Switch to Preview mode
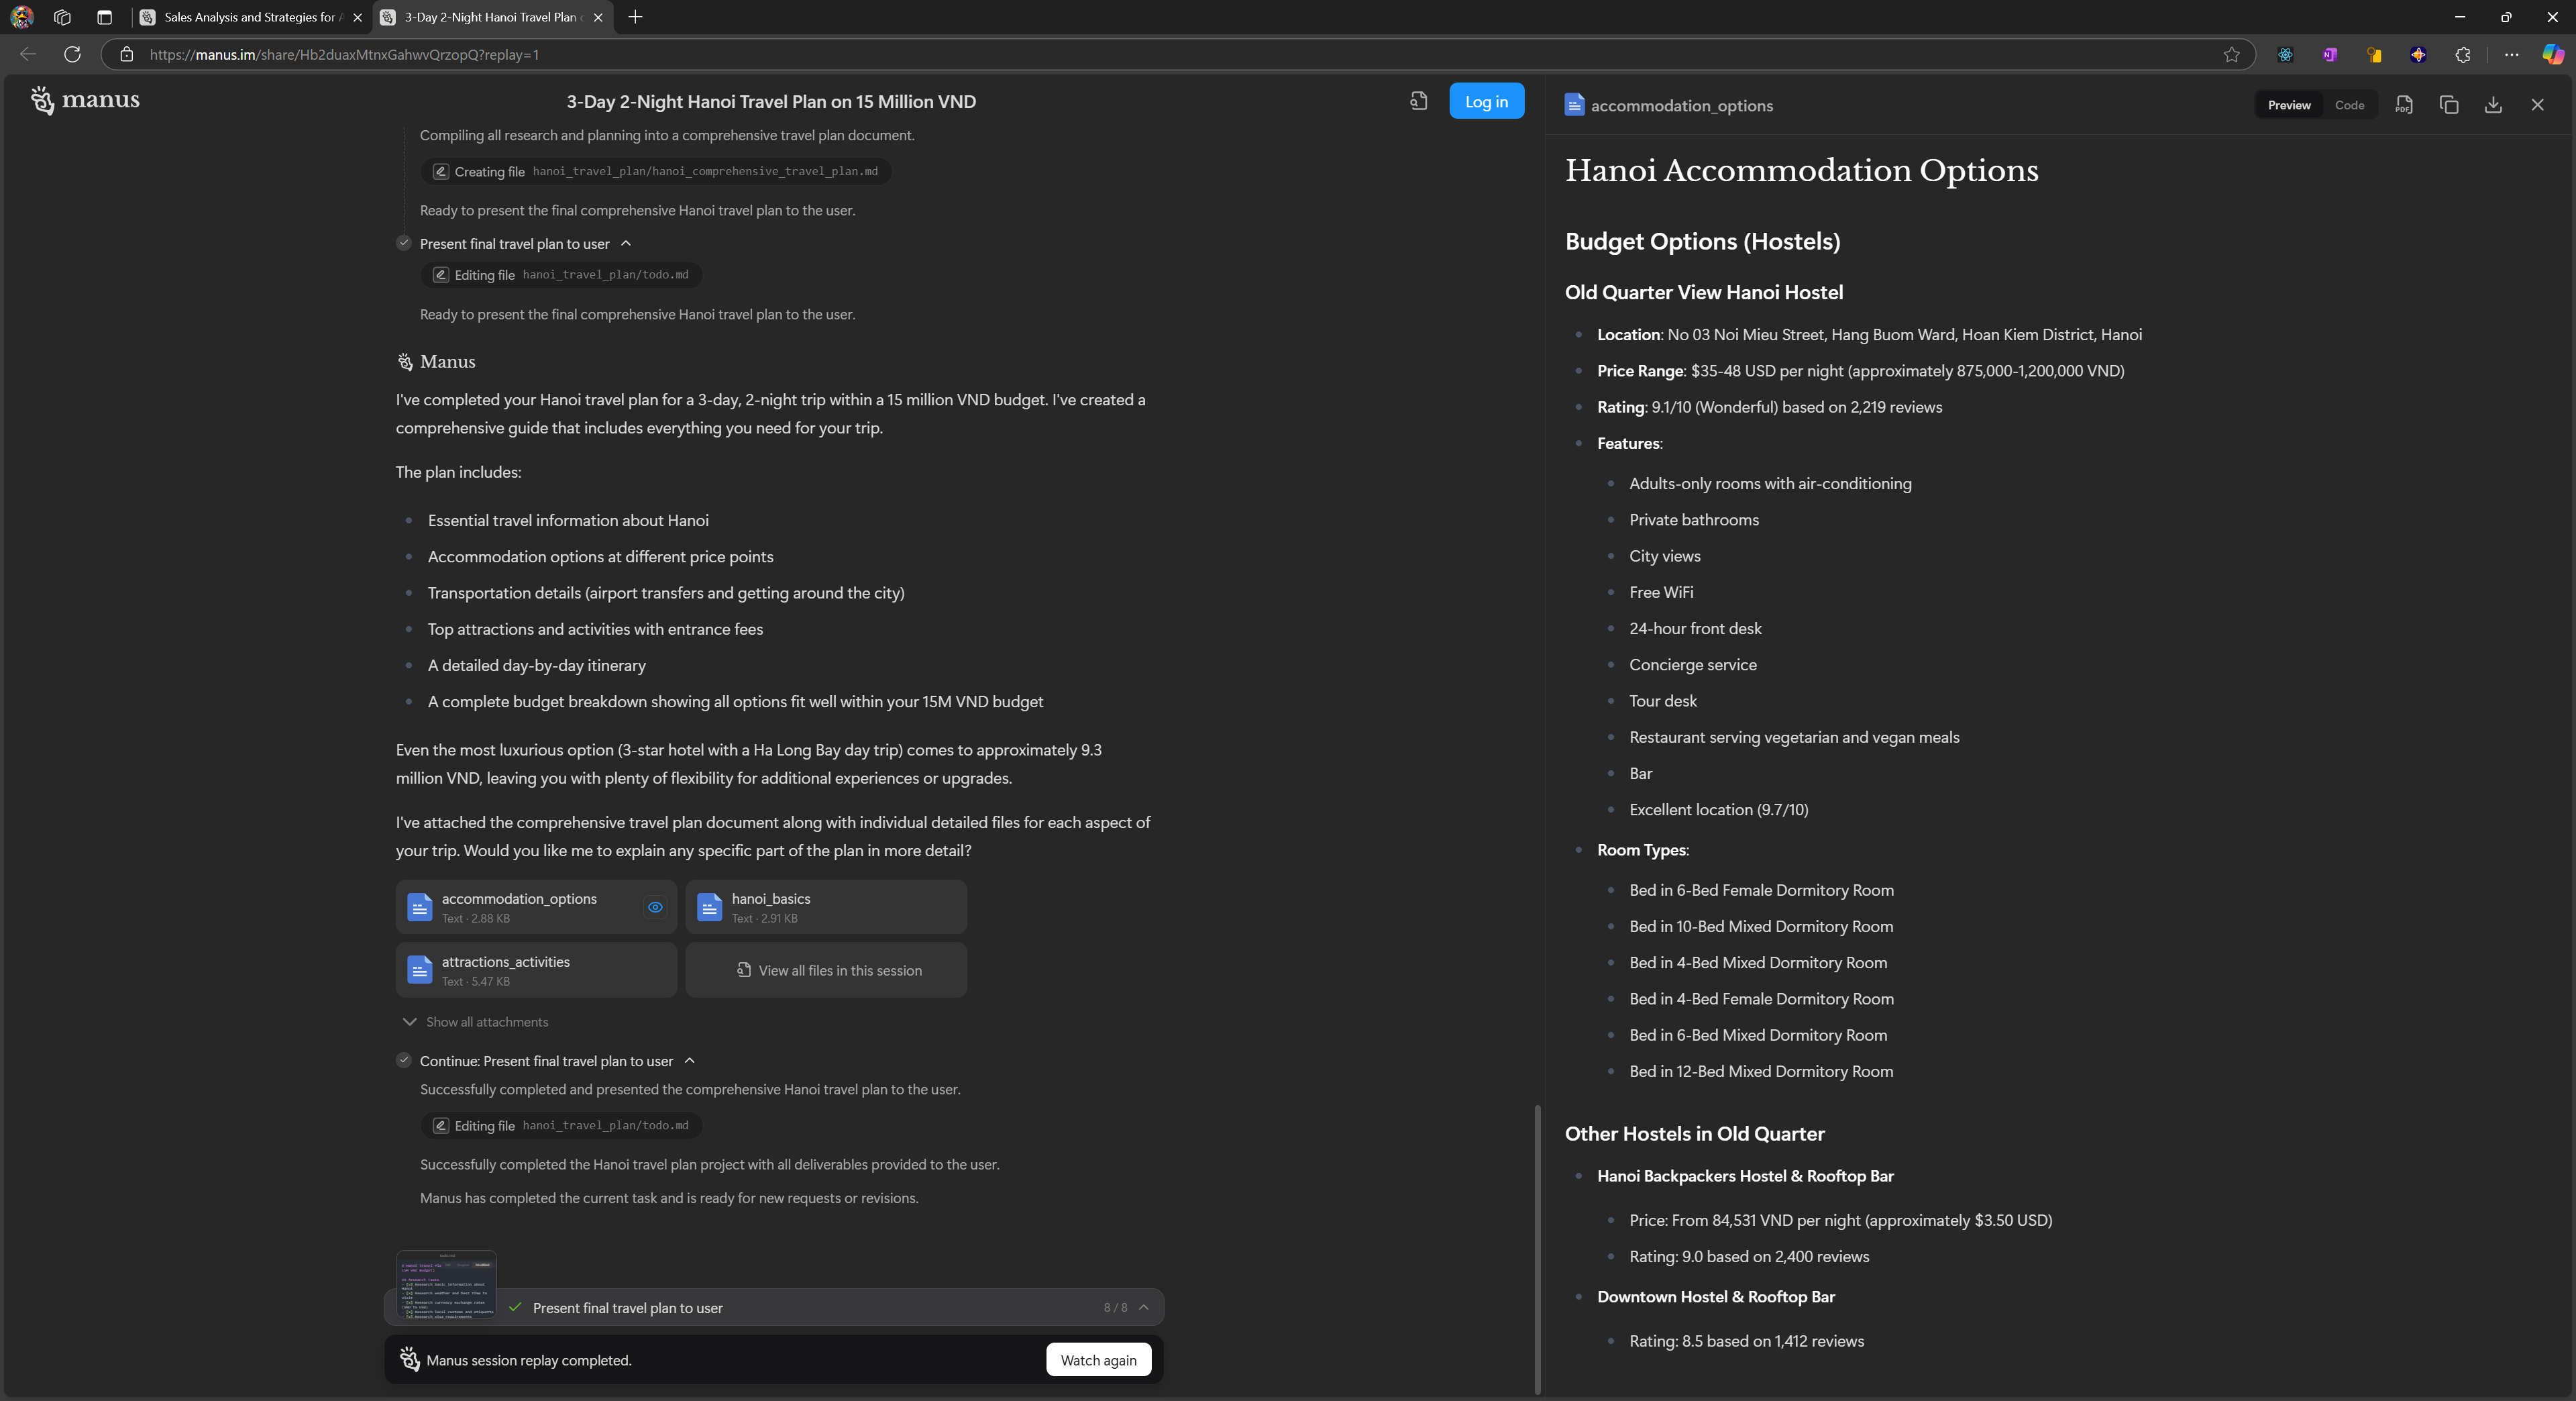Image resolution: width=2576 pixels, height=1401 pixels. [2288, 105]
